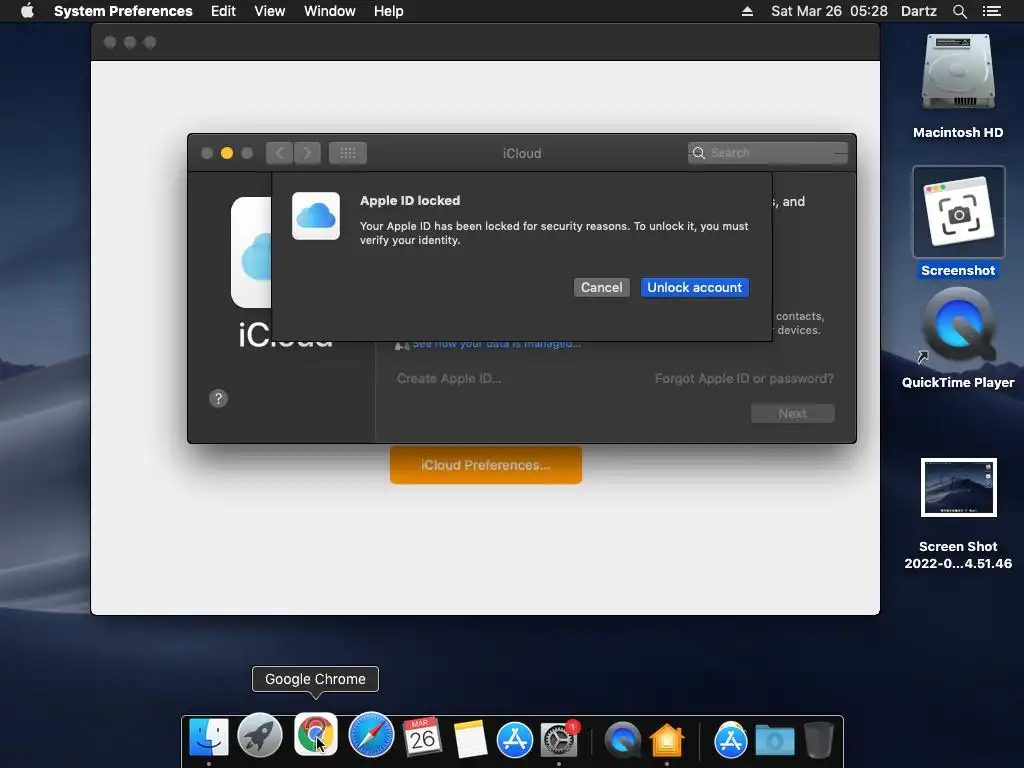1024x768 pixels.
Task: Cancel the Apple ID locked dialog
Action: point(601,287)
